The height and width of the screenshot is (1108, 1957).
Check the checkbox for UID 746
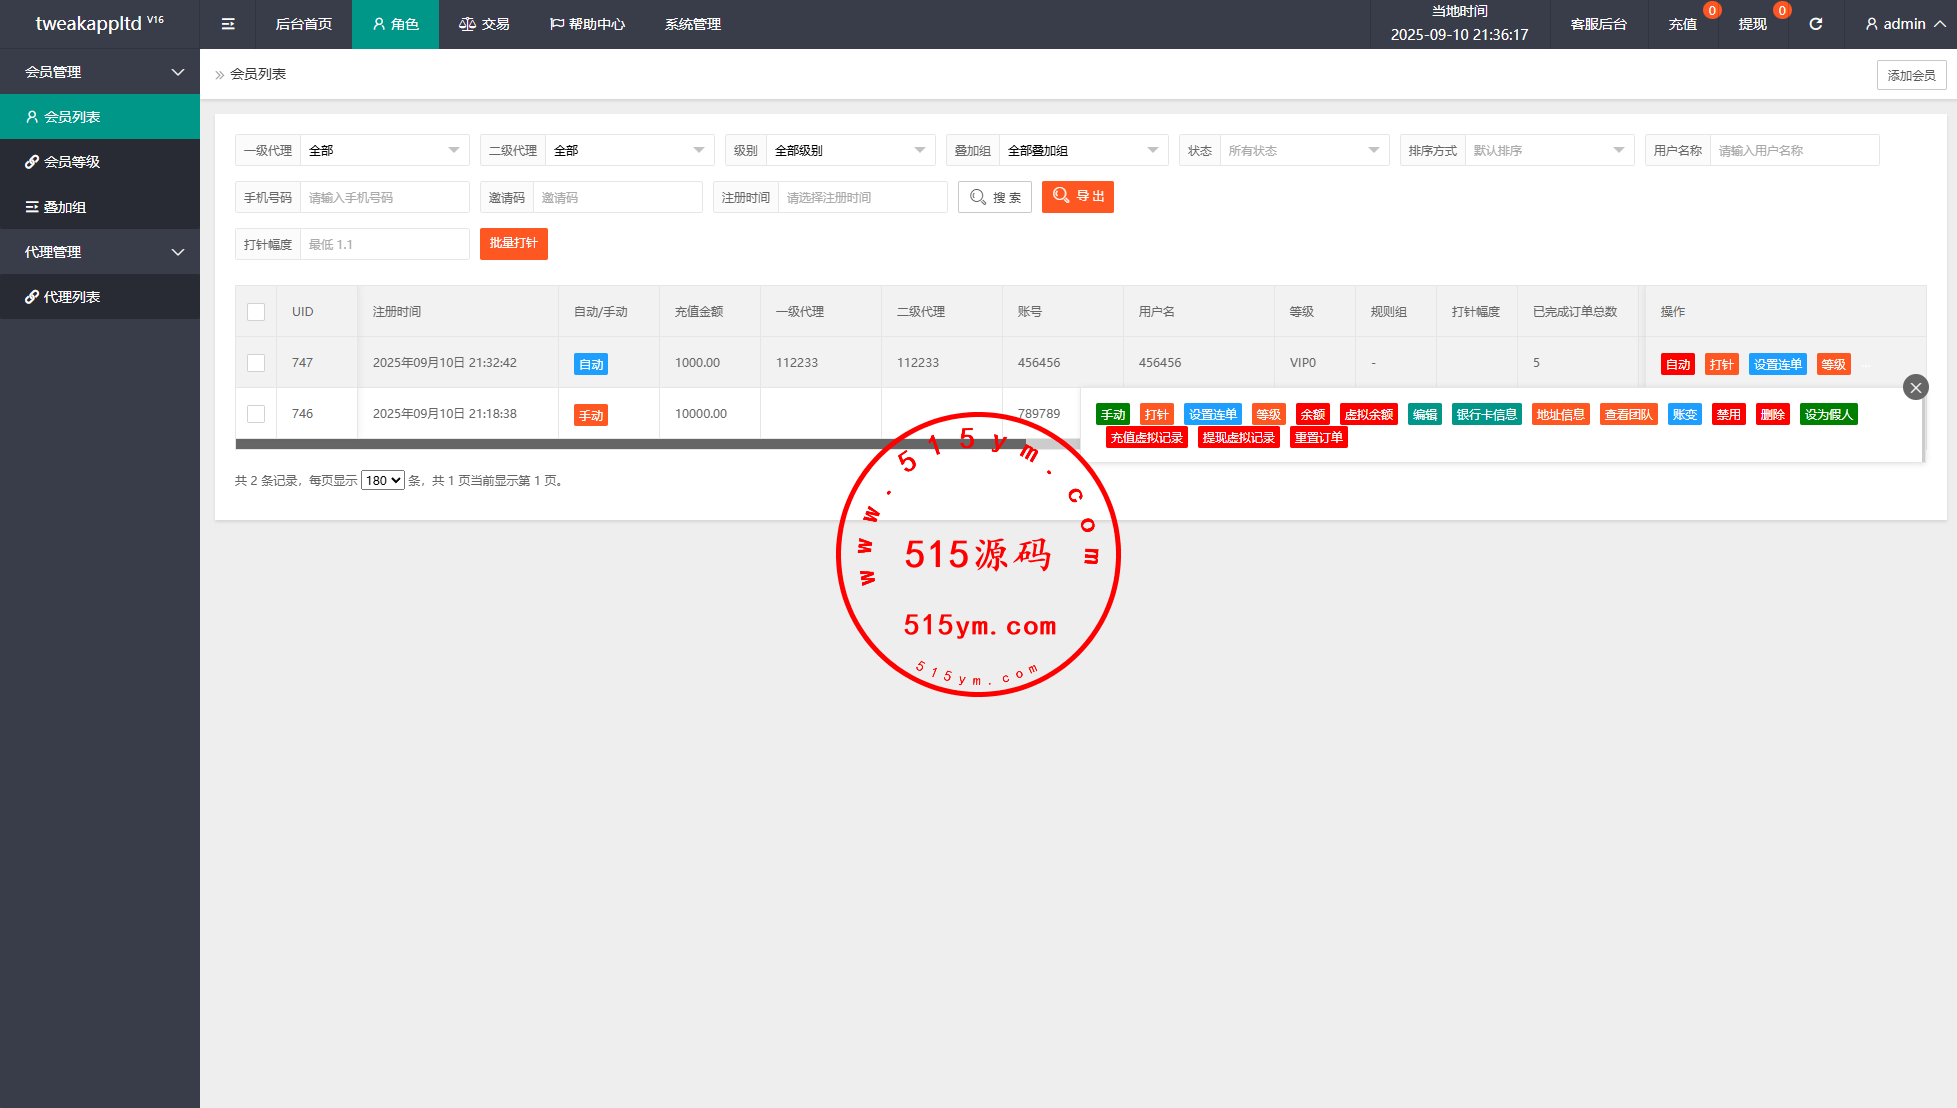(x=256, y=414)
